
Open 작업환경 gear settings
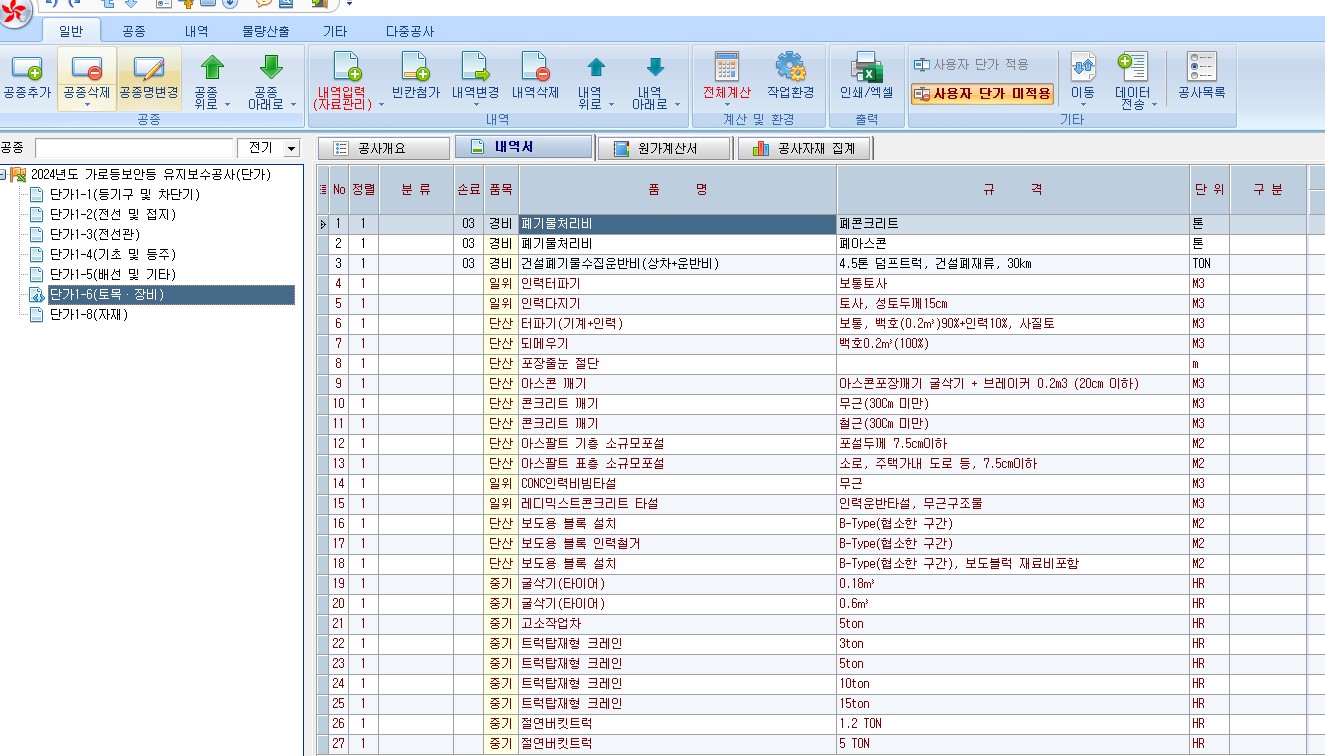790,68
